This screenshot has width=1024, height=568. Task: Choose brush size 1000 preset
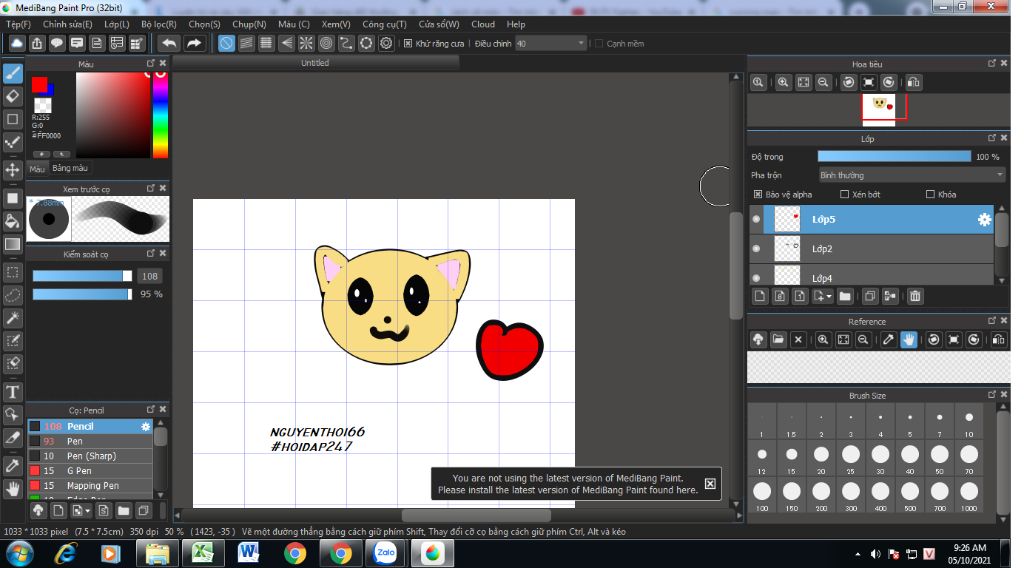pos(969,496)
